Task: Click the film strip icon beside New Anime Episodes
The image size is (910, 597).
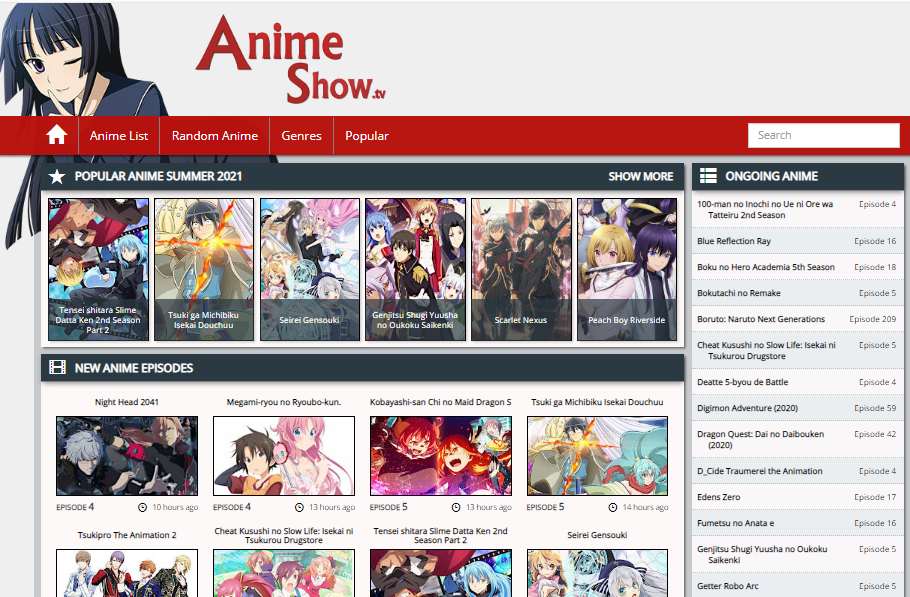Action: click(x=57, y=367)
